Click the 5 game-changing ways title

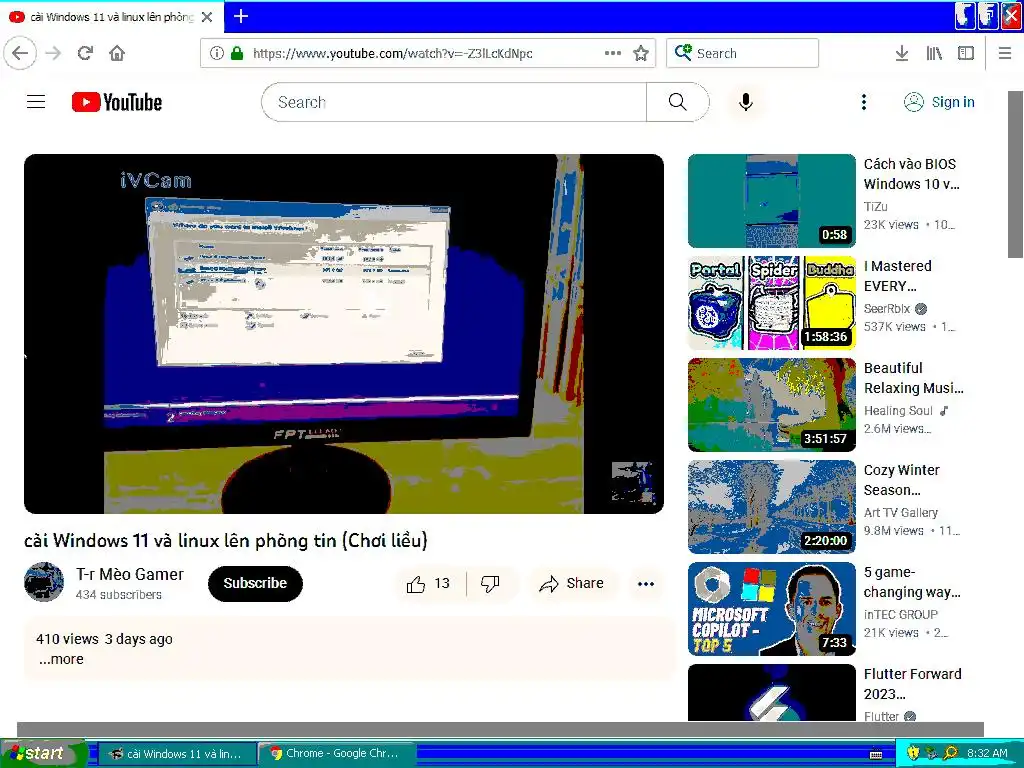click(x=912, y=582)
